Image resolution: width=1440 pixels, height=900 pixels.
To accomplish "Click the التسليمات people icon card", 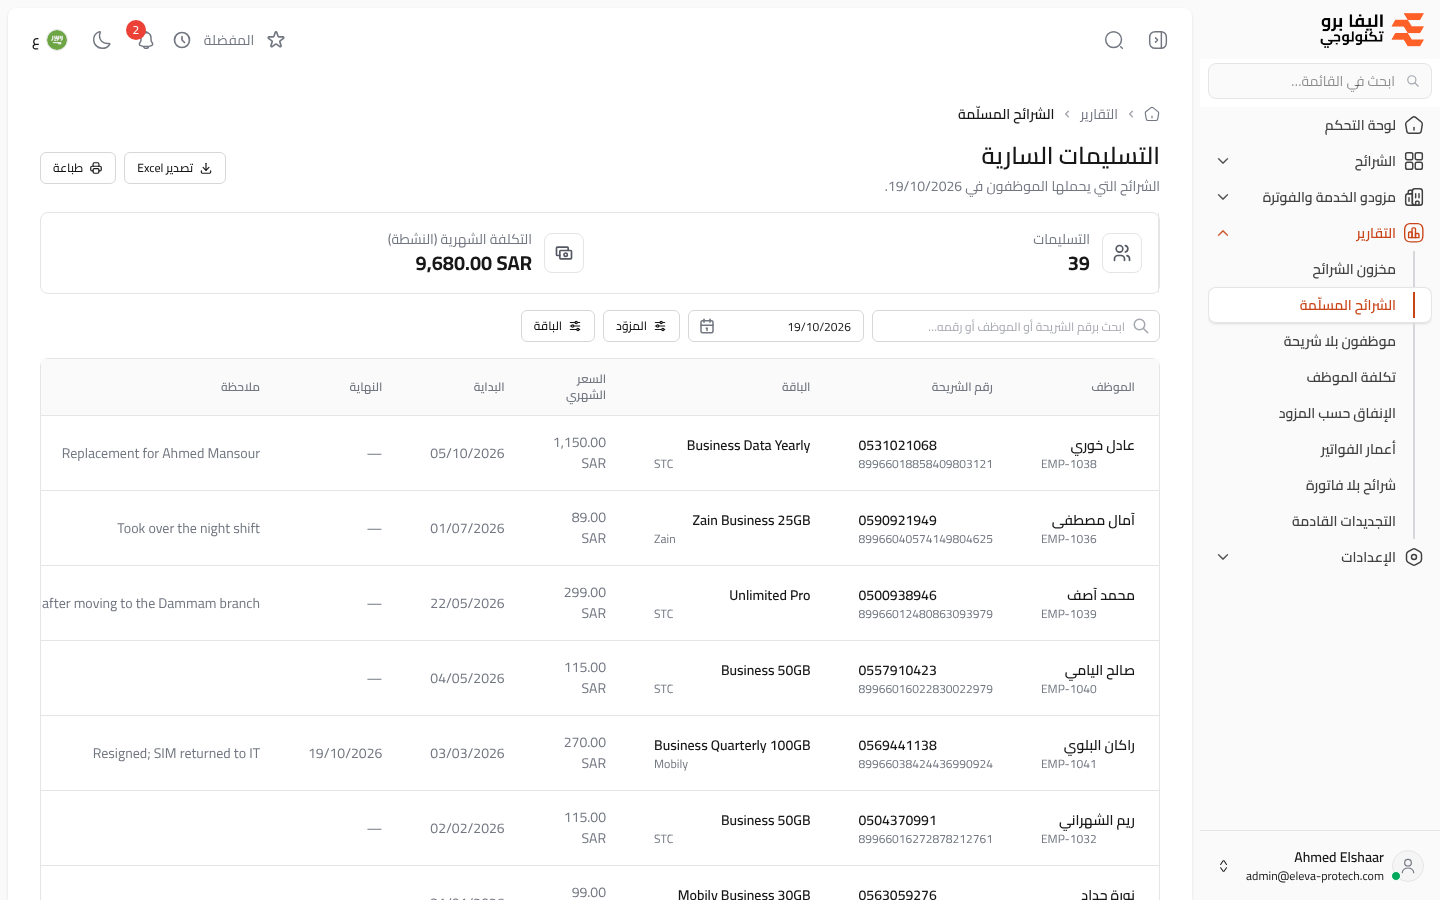I will click(x=1122, y=253).
